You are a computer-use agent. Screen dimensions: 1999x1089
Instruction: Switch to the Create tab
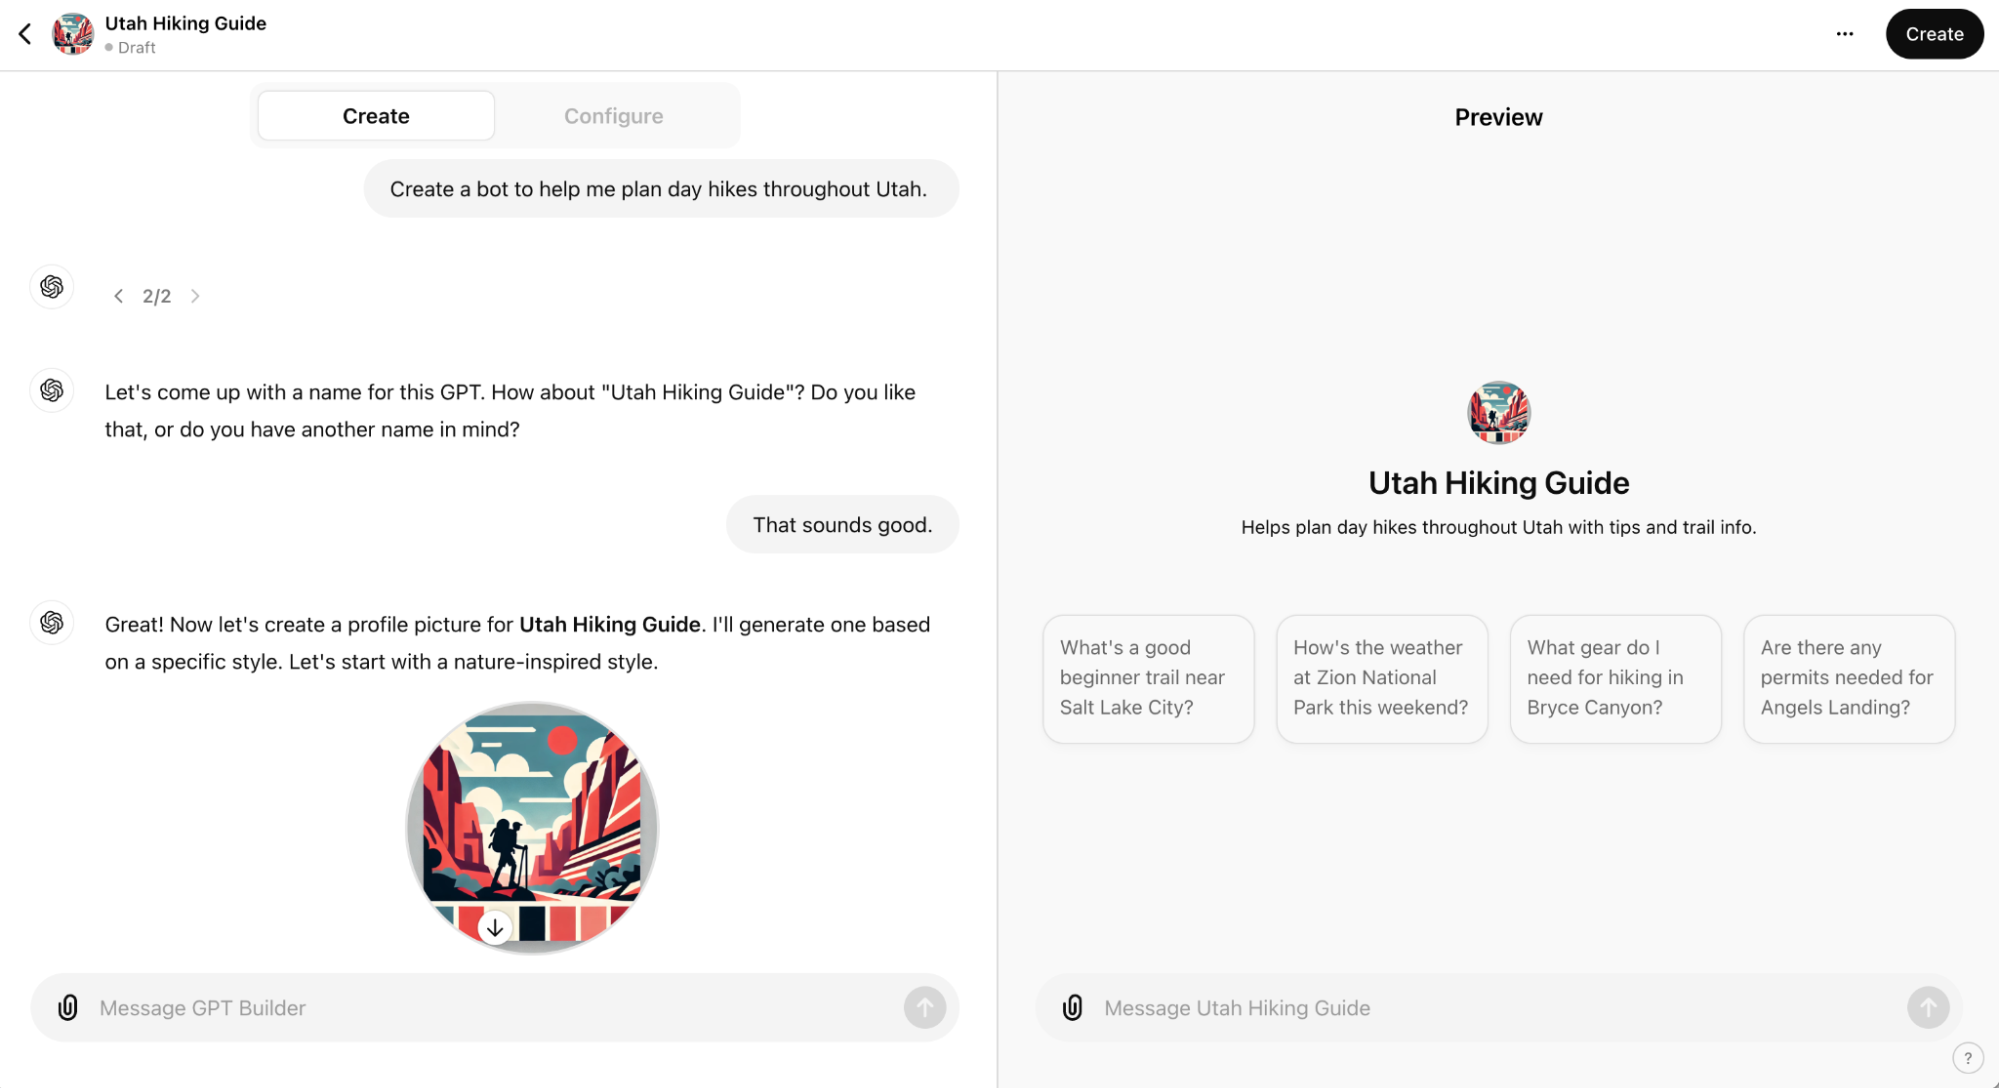[376, 116]
